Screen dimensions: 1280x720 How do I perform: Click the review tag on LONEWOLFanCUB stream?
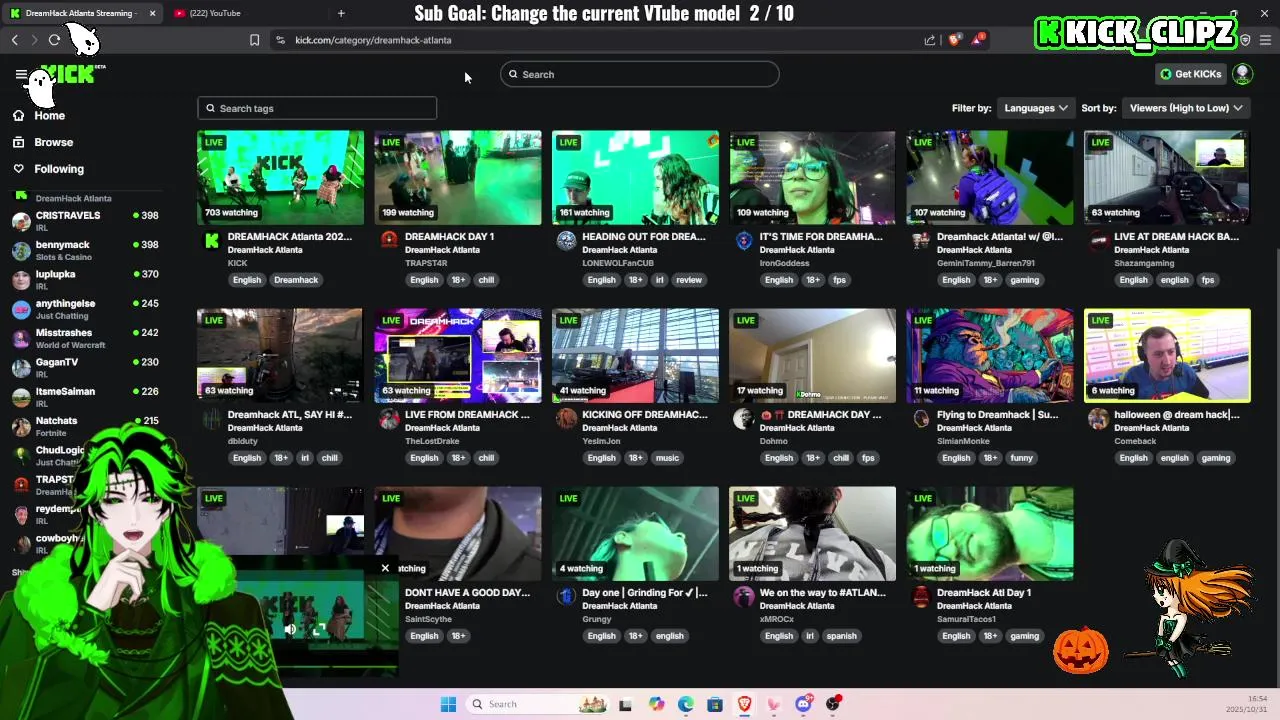click(689, 280)
